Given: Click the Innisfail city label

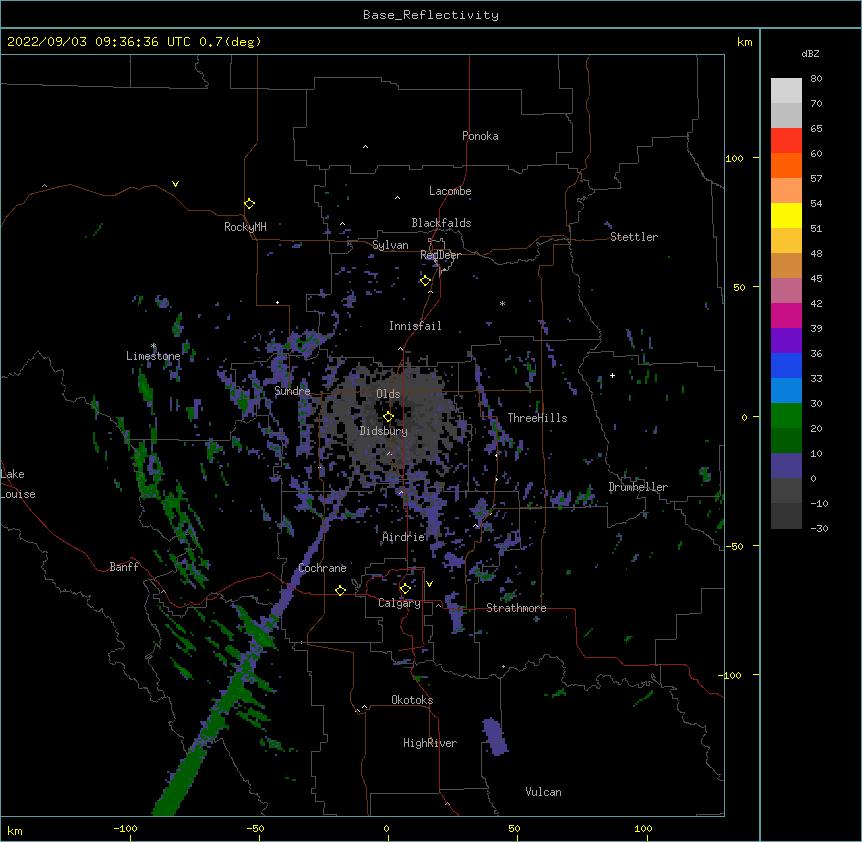Looking at the screenshot, I should click(x=415, y=326).
